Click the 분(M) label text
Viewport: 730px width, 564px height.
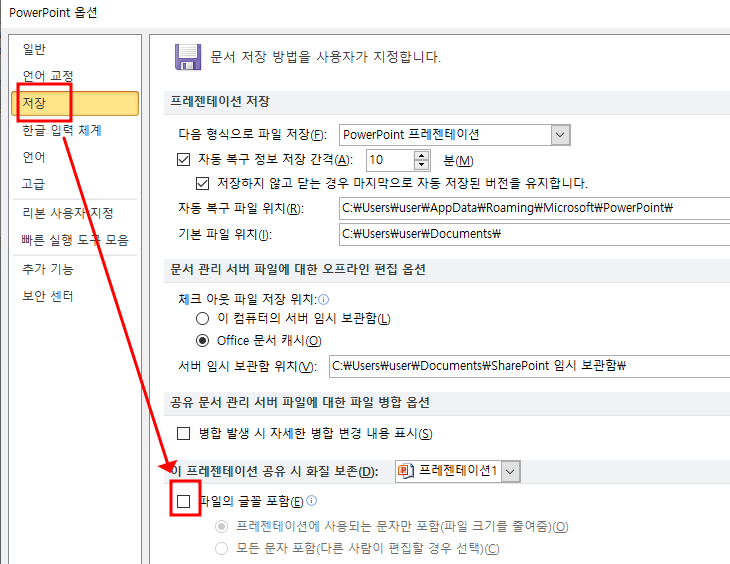[x=458, y=161]
